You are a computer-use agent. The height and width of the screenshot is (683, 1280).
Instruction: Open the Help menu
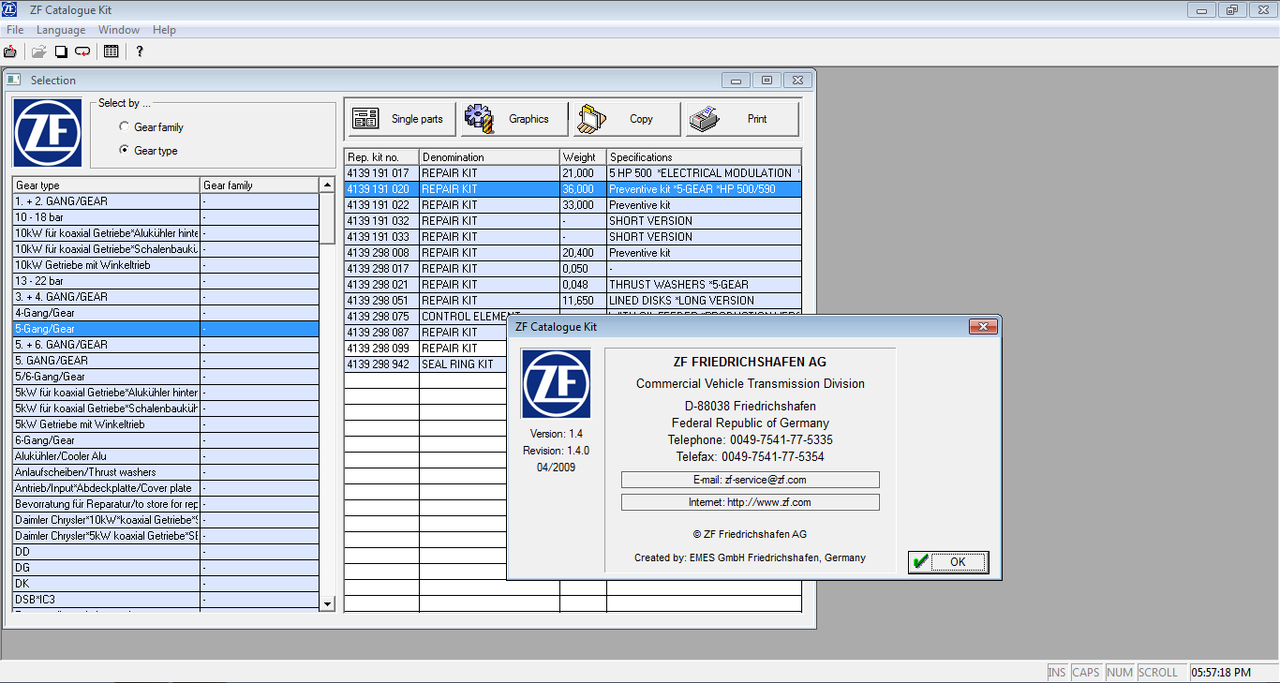164,30
